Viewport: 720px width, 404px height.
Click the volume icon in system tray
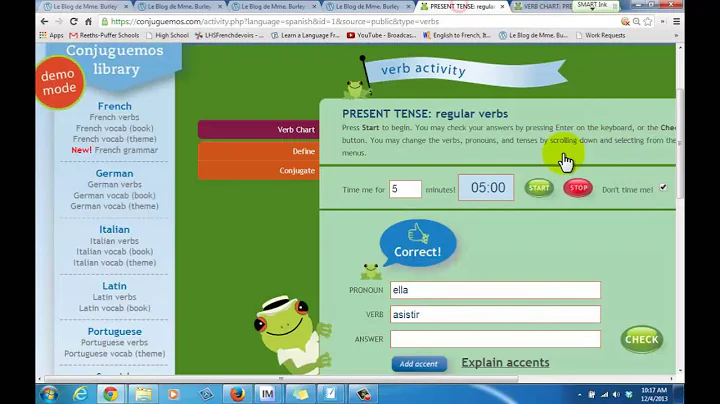coord(616,394)
